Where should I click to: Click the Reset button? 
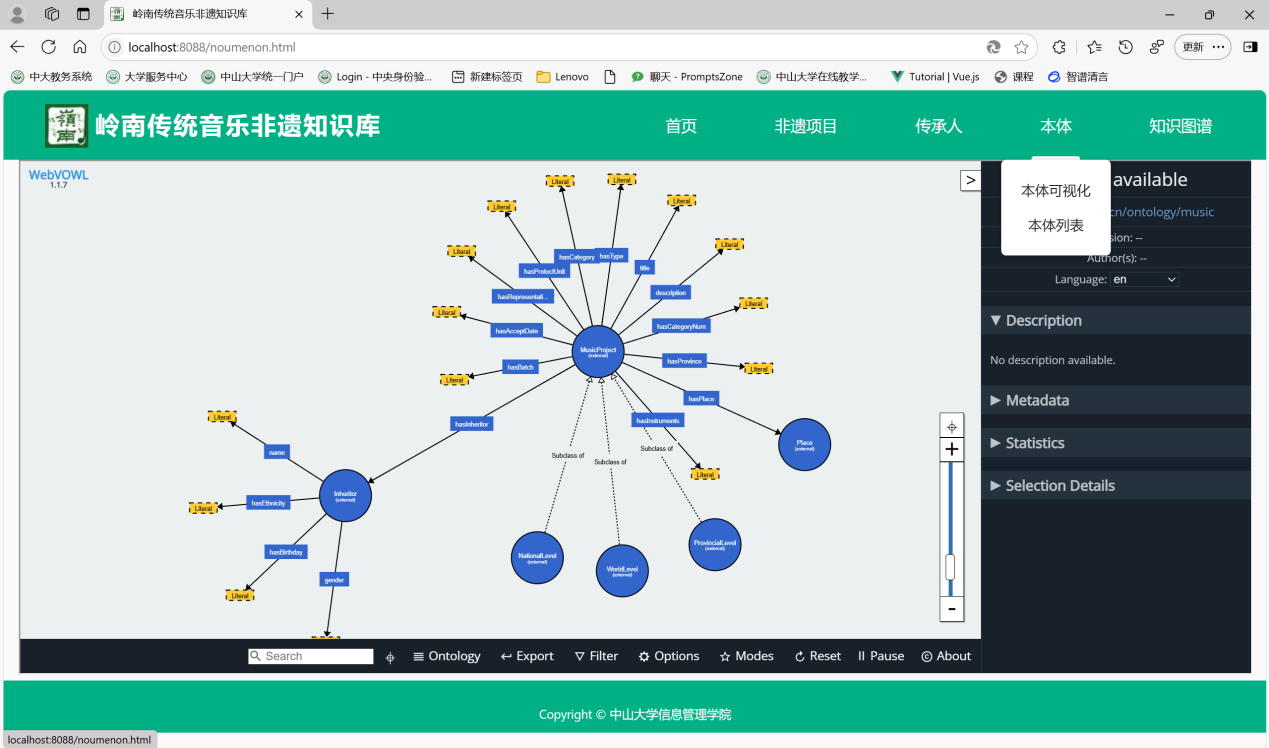(x=817, y=656)
